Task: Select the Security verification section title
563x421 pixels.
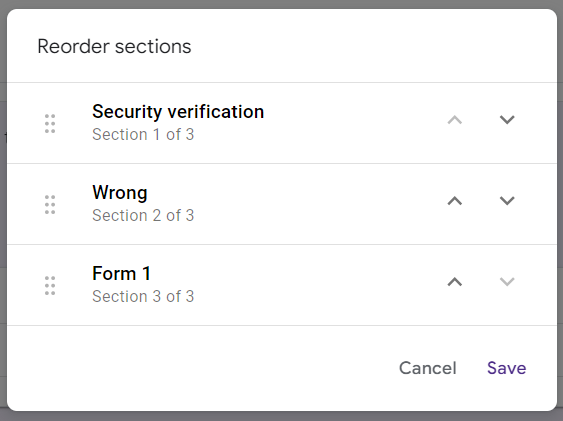Action: point(178,112)
